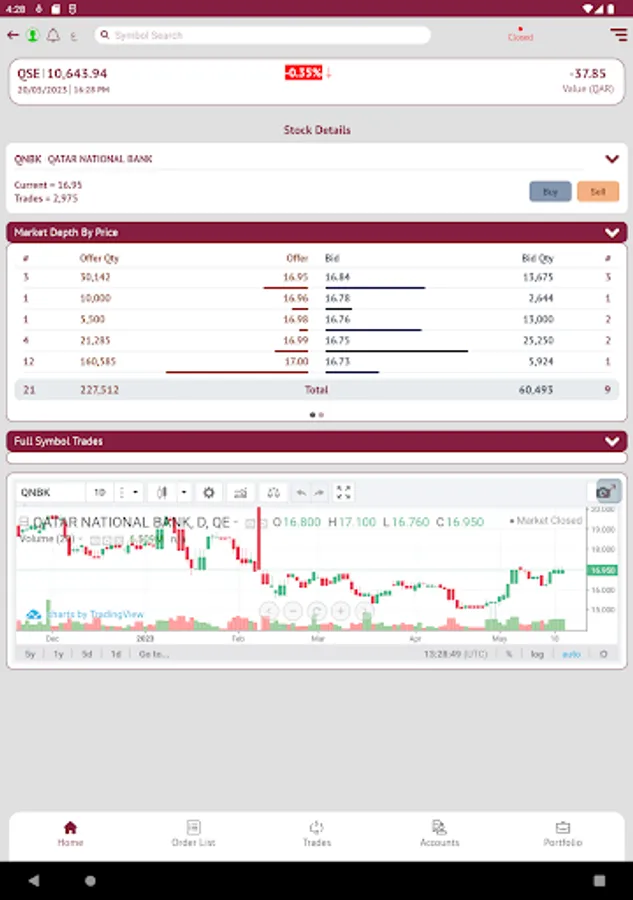
Task: Select bid price 16.84
Action: [337, 277]
